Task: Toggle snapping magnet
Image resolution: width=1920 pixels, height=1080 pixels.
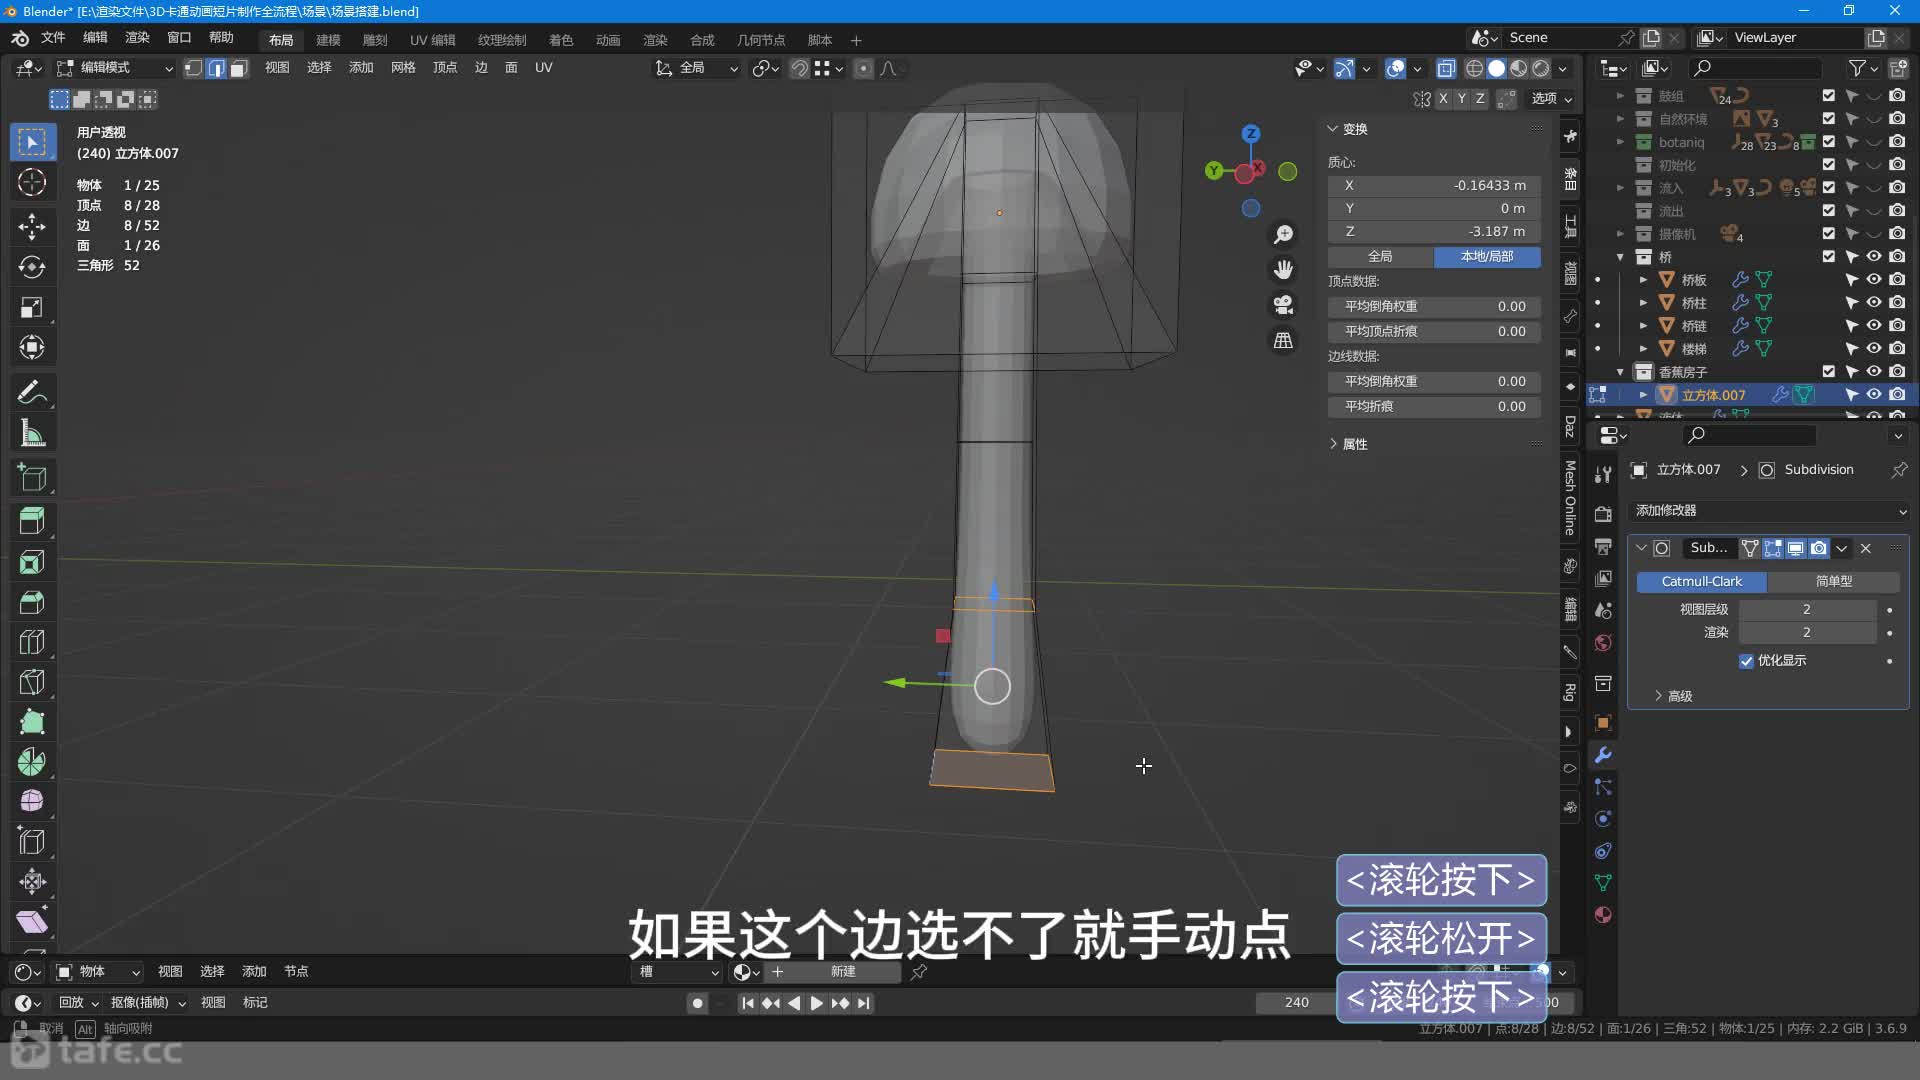Action: click(x=799, y=68)
